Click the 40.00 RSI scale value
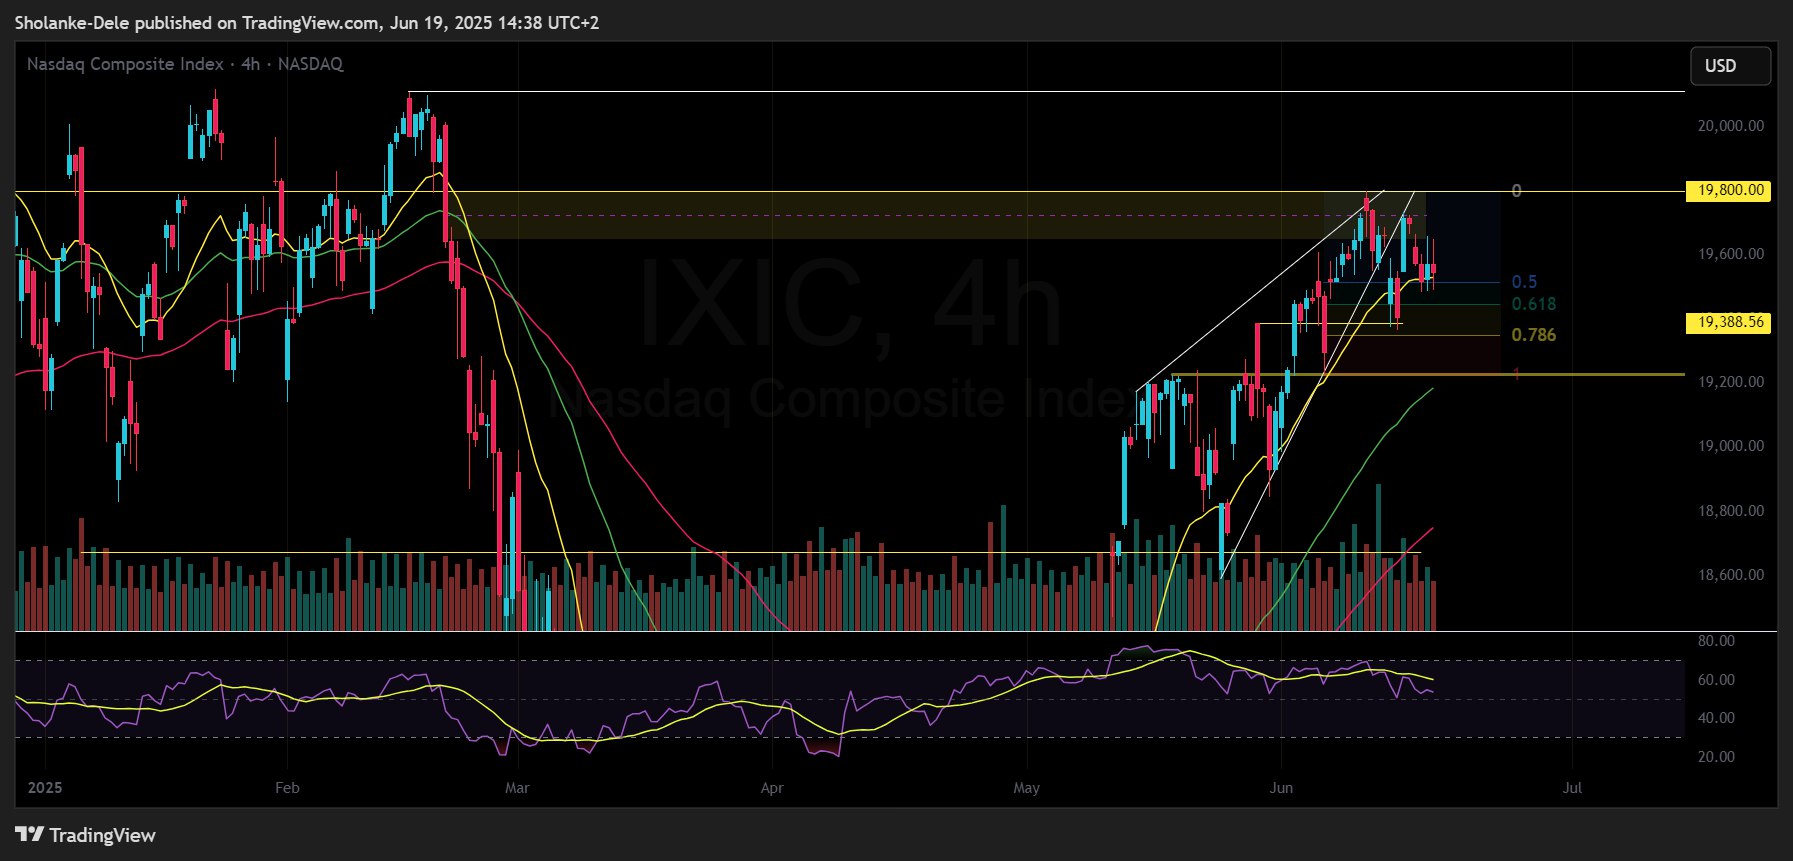 pos(1716,718)
